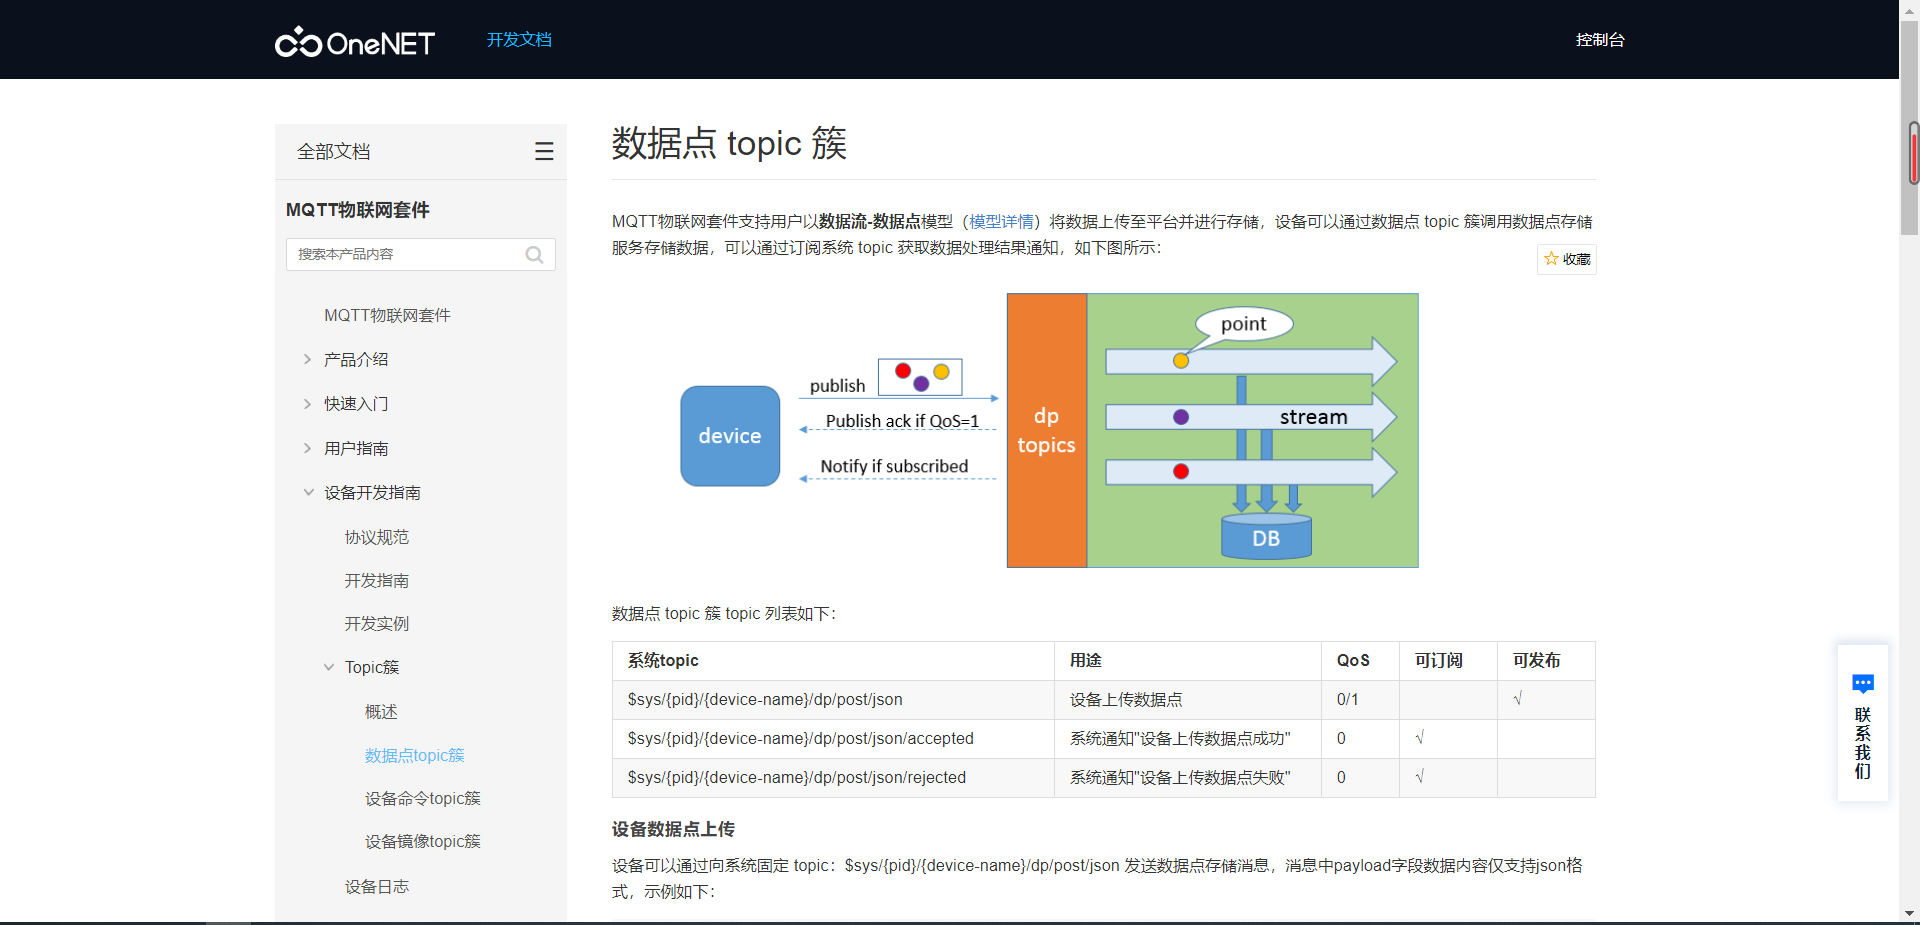
Task: Click the hamburger icon beside 全部文档
Action: pos(544,150)
